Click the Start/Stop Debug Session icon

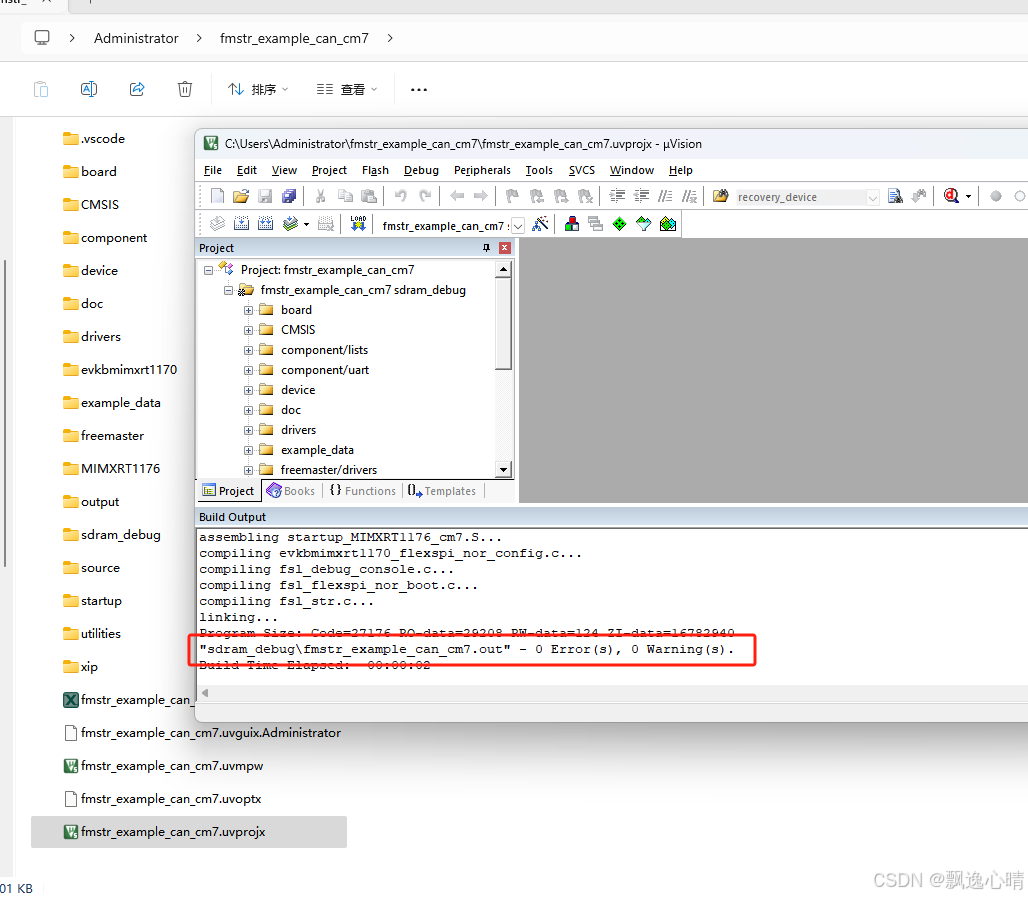tap(951, 196)
